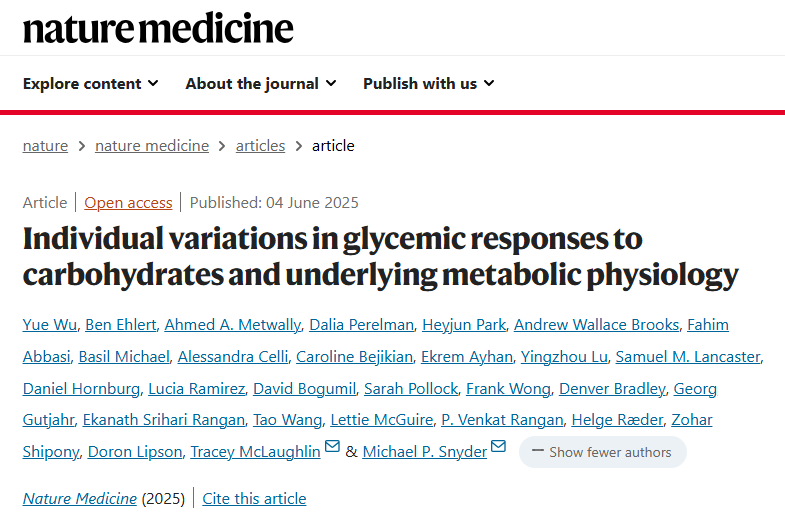Open Cite this article link

coord(254,498)
